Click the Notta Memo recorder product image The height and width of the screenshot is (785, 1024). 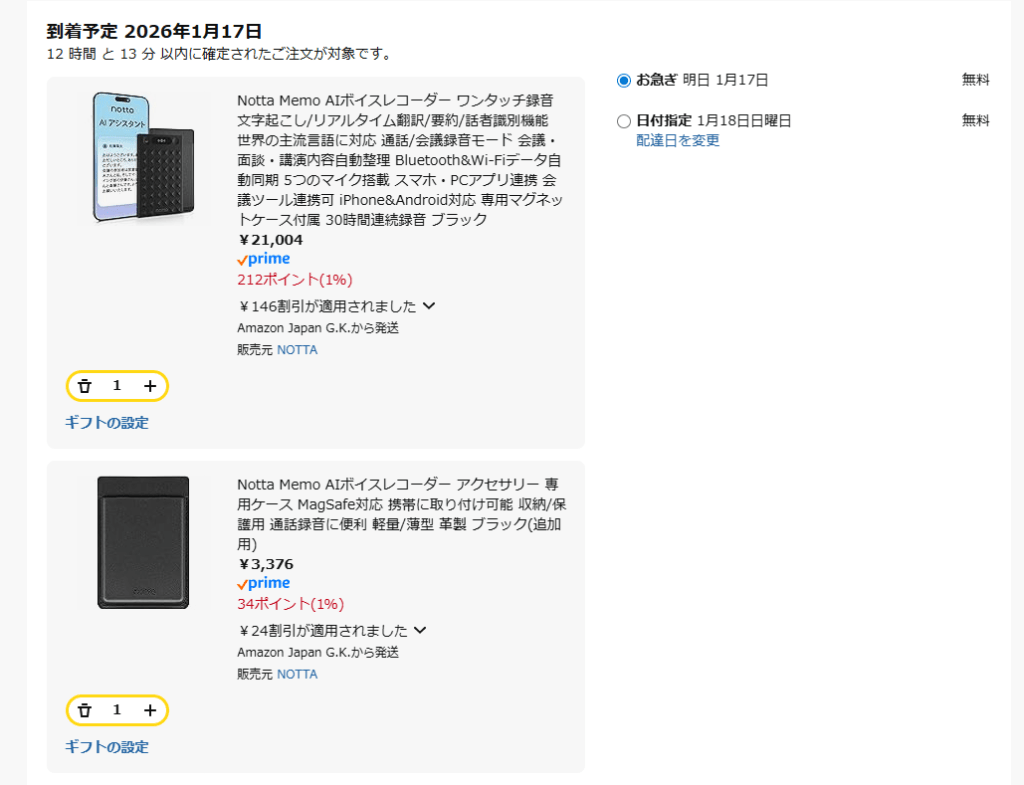coord(143,158)
